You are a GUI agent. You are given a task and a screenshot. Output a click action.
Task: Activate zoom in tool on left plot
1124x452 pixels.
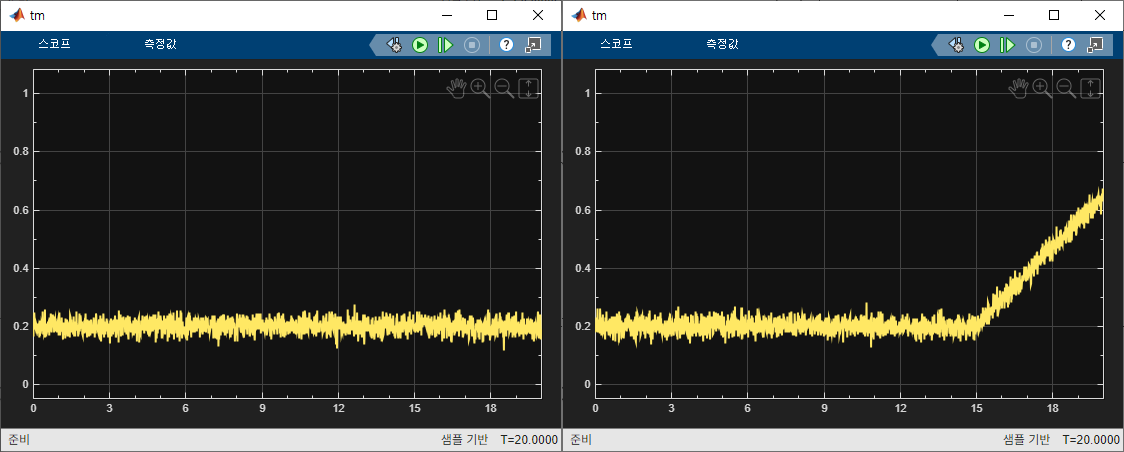[x=480, y=88]
